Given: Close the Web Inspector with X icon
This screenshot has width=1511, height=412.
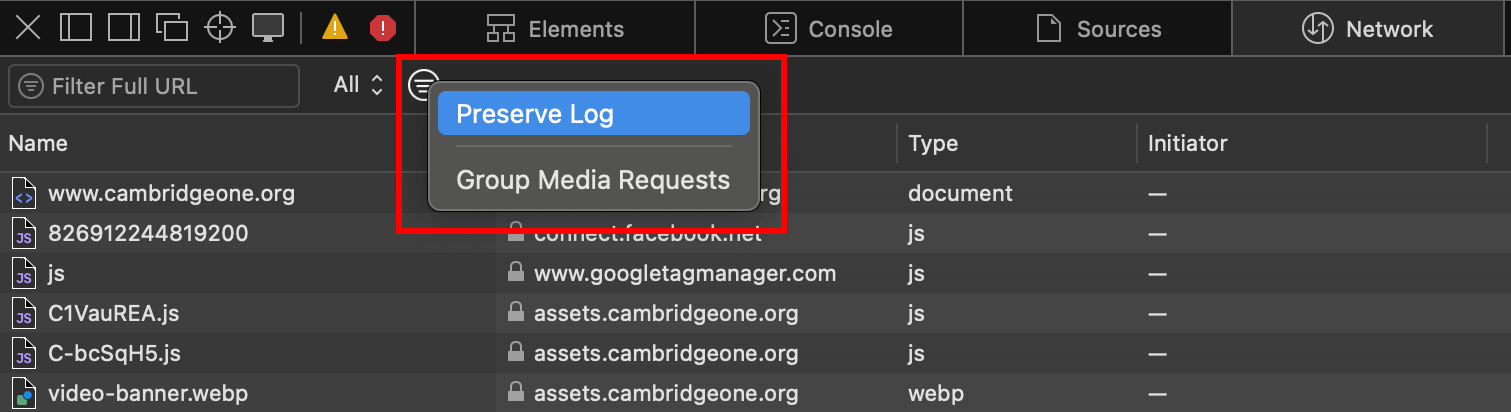Looking at the screenshot, I should pyautogui.click(x=28, y=28).
